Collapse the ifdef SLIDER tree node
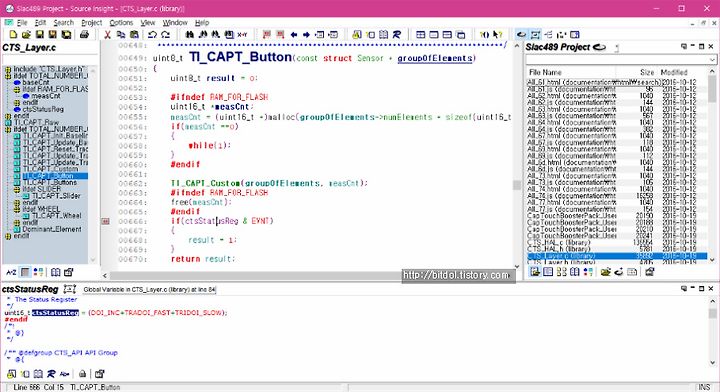Viewport: 720px width, 392px height. pos(17,189)
